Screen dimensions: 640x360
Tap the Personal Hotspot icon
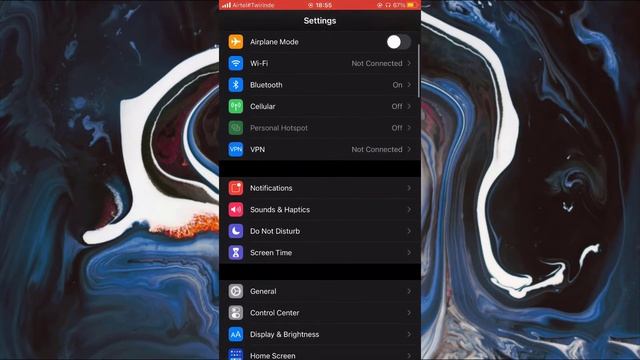point(236,128)
